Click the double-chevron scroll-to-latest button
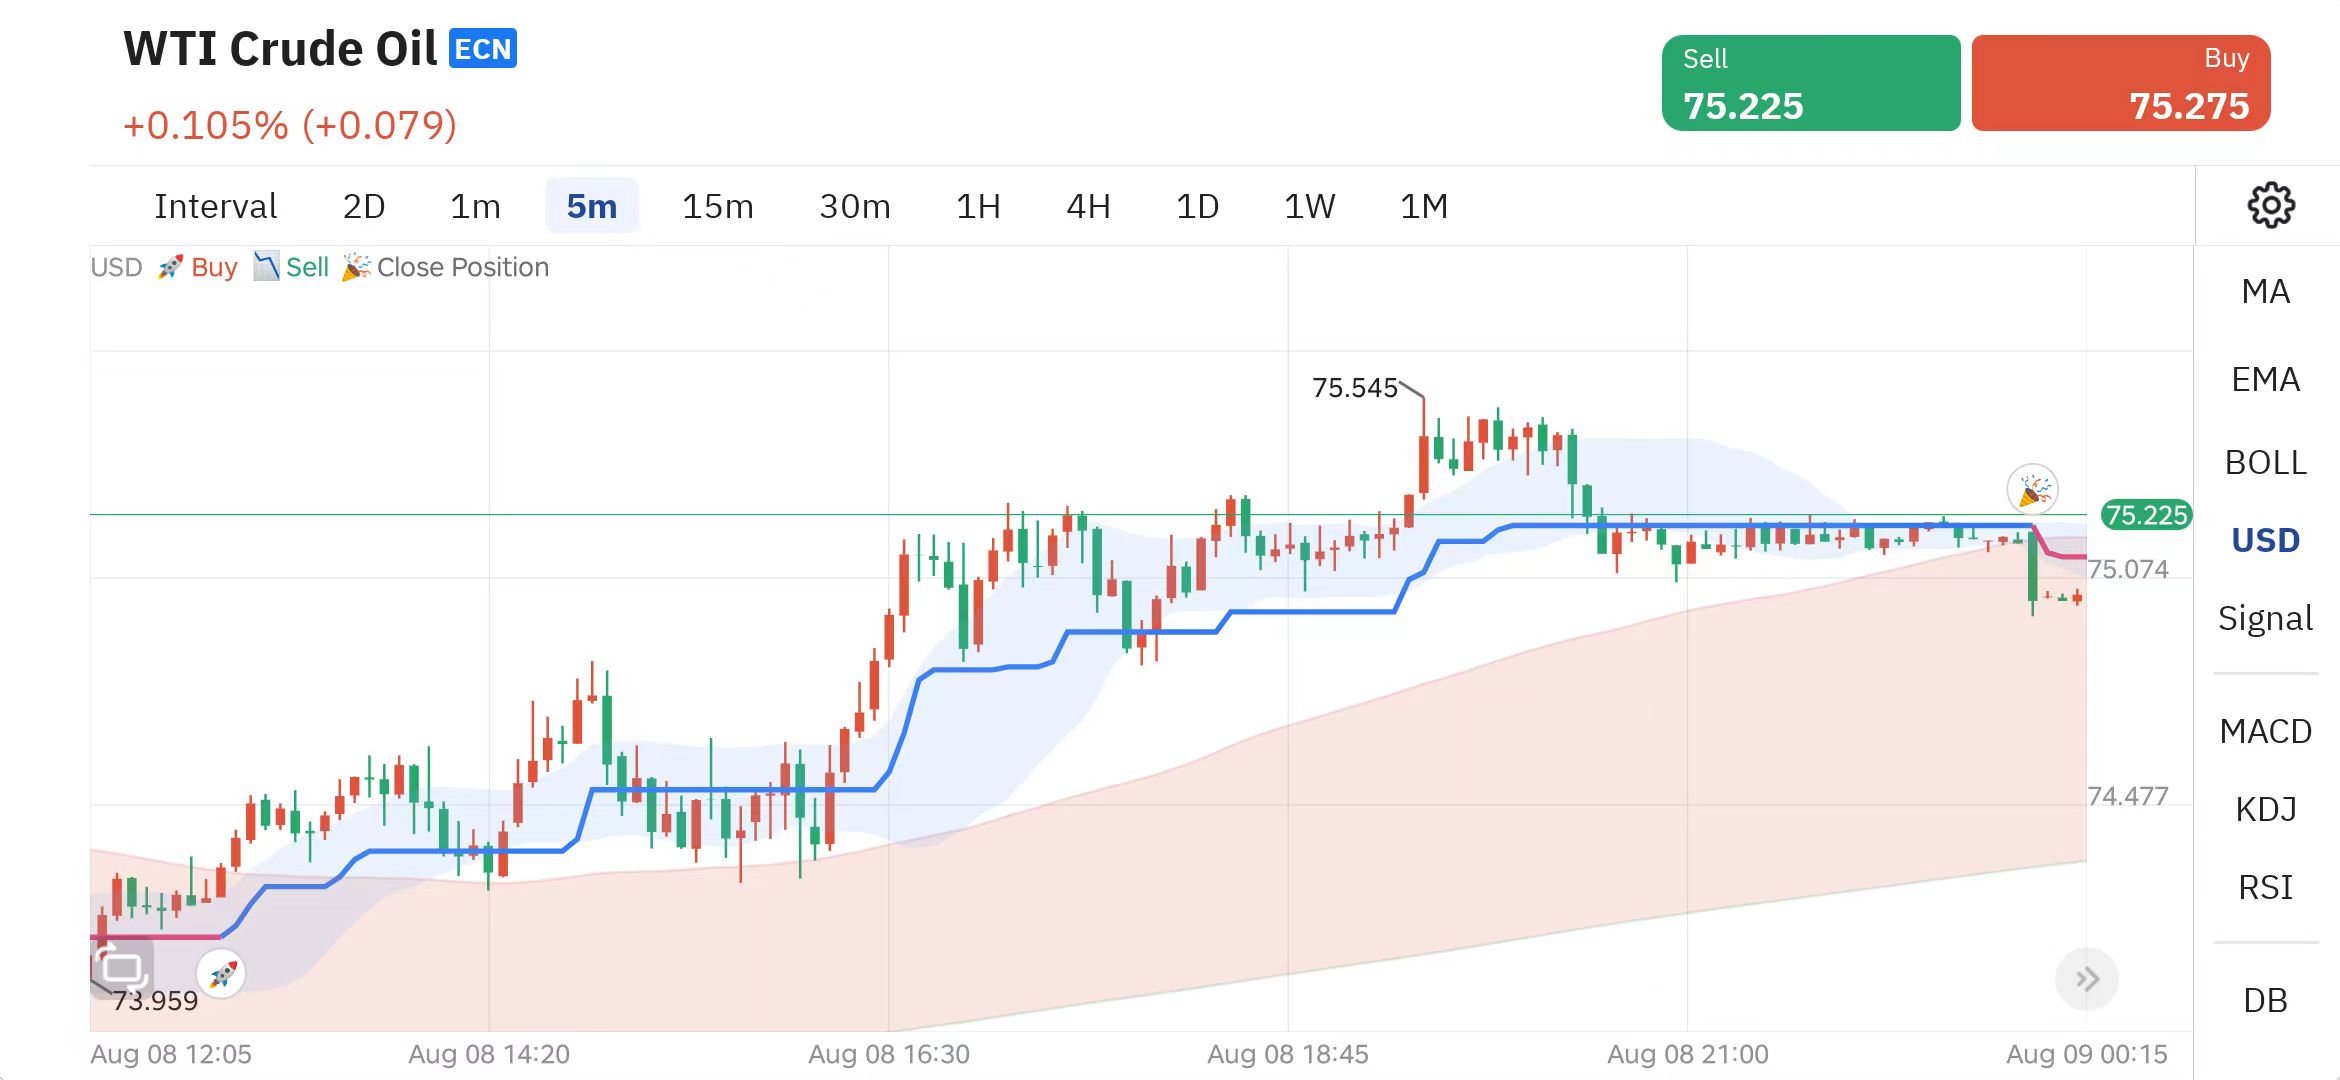This screenshot has height=1080, width=2340. [x=2086, y=979]
